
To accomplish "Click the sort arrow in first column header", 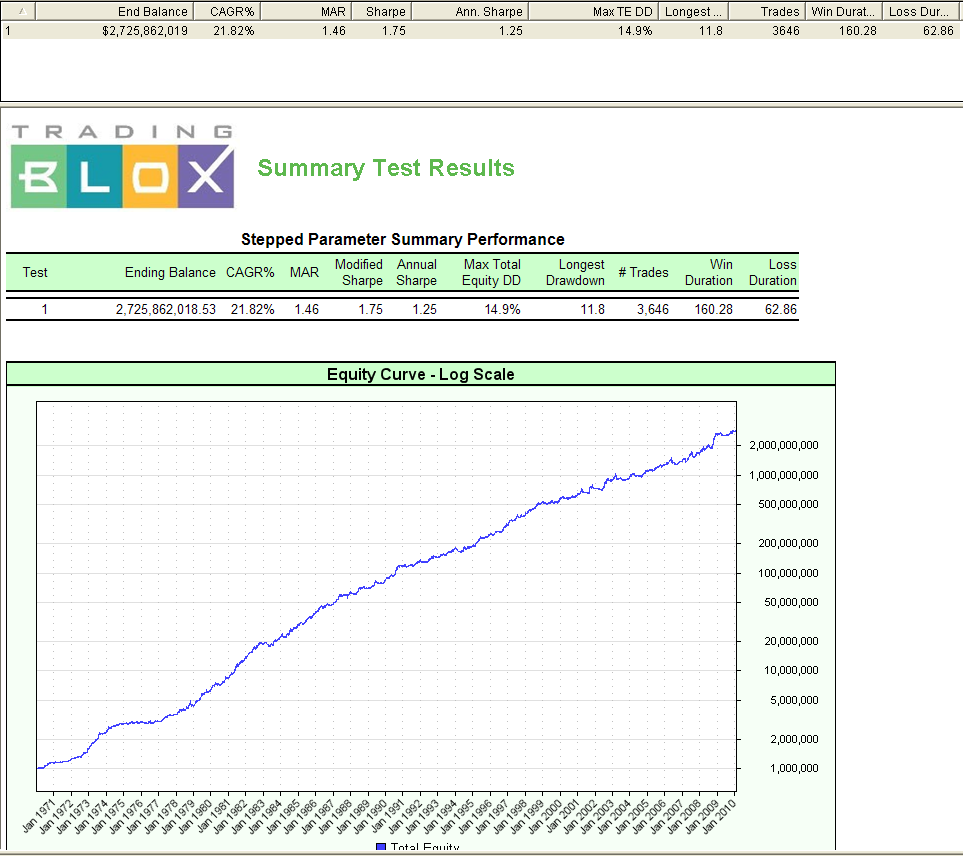I will pos(22,12).
